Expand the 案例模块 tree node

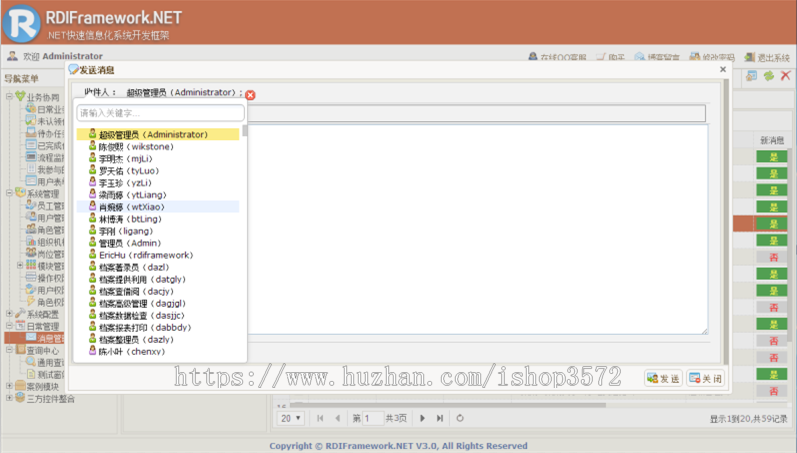point(9,386)
